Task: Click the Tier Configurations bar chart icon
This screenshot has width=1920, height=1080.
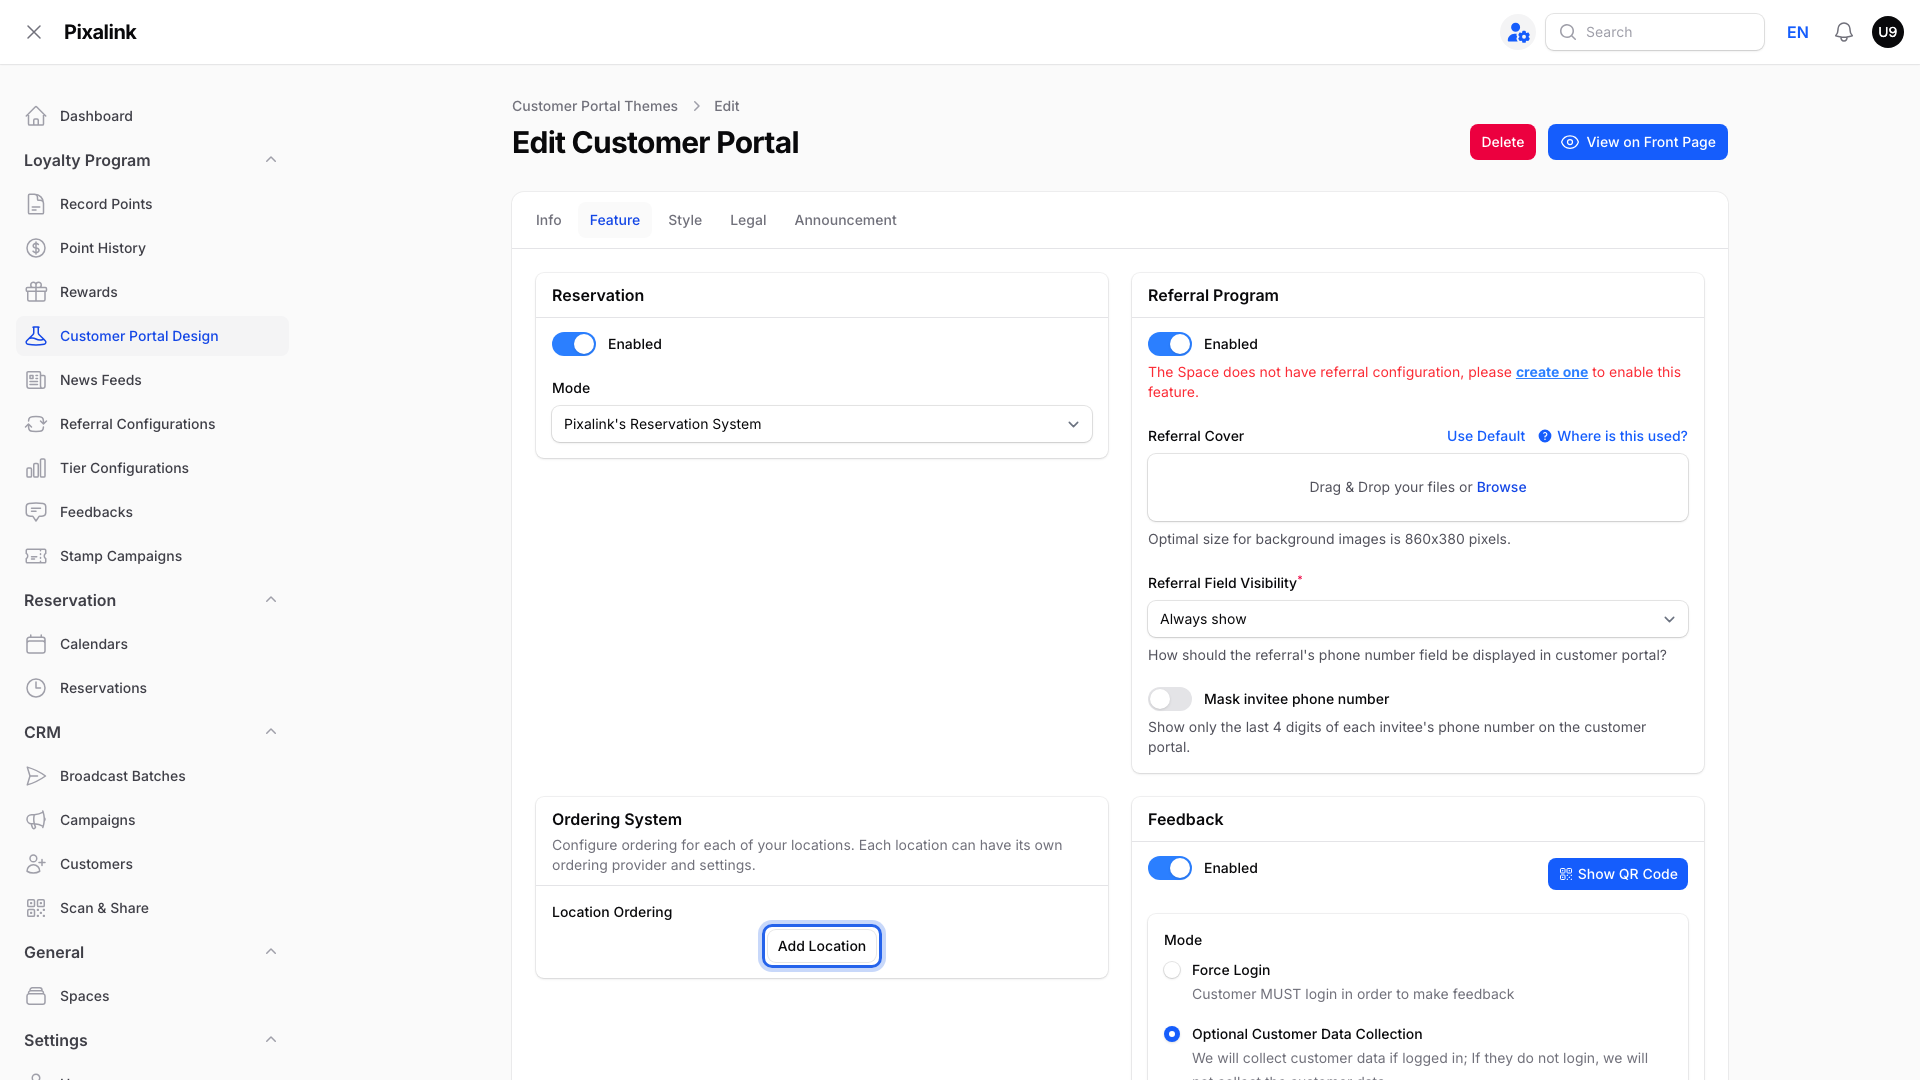Action: (36, 468)
